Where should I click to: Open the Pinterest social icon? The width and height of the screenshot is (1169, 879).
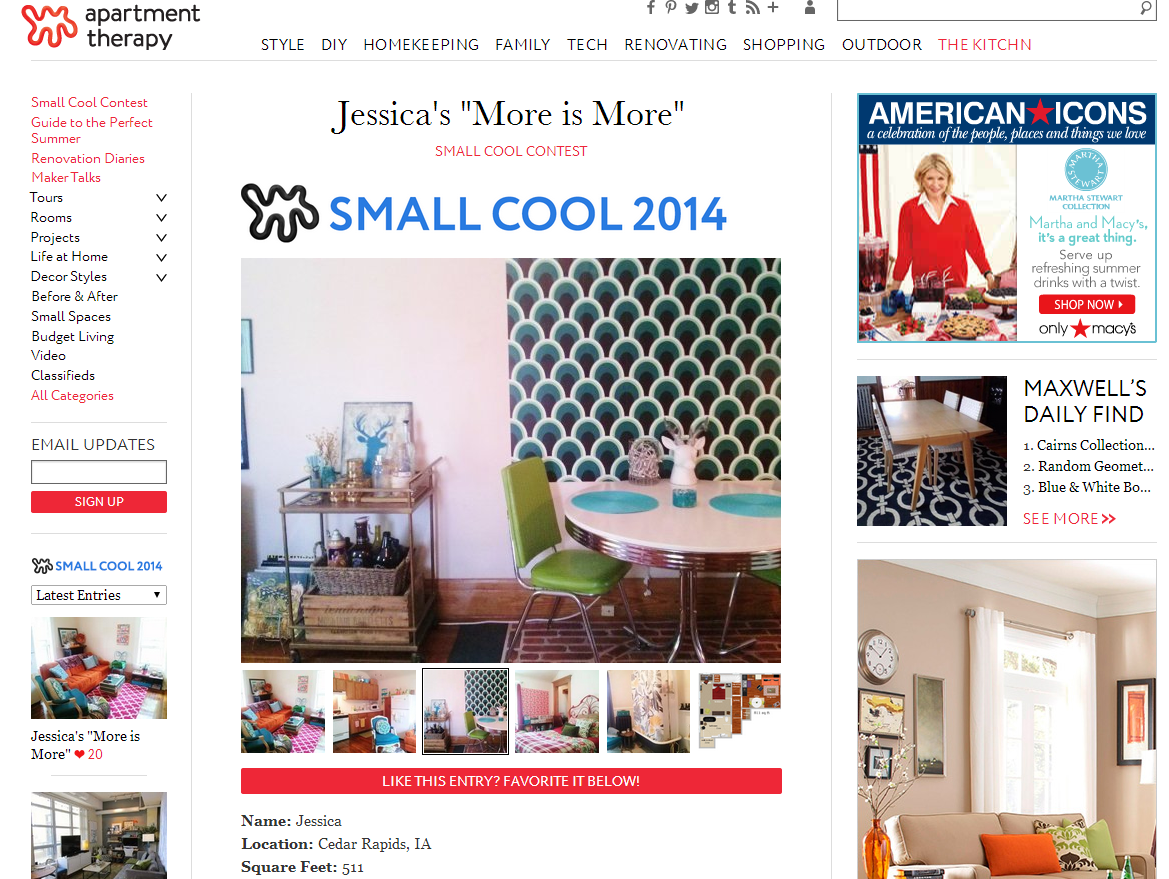671,7
